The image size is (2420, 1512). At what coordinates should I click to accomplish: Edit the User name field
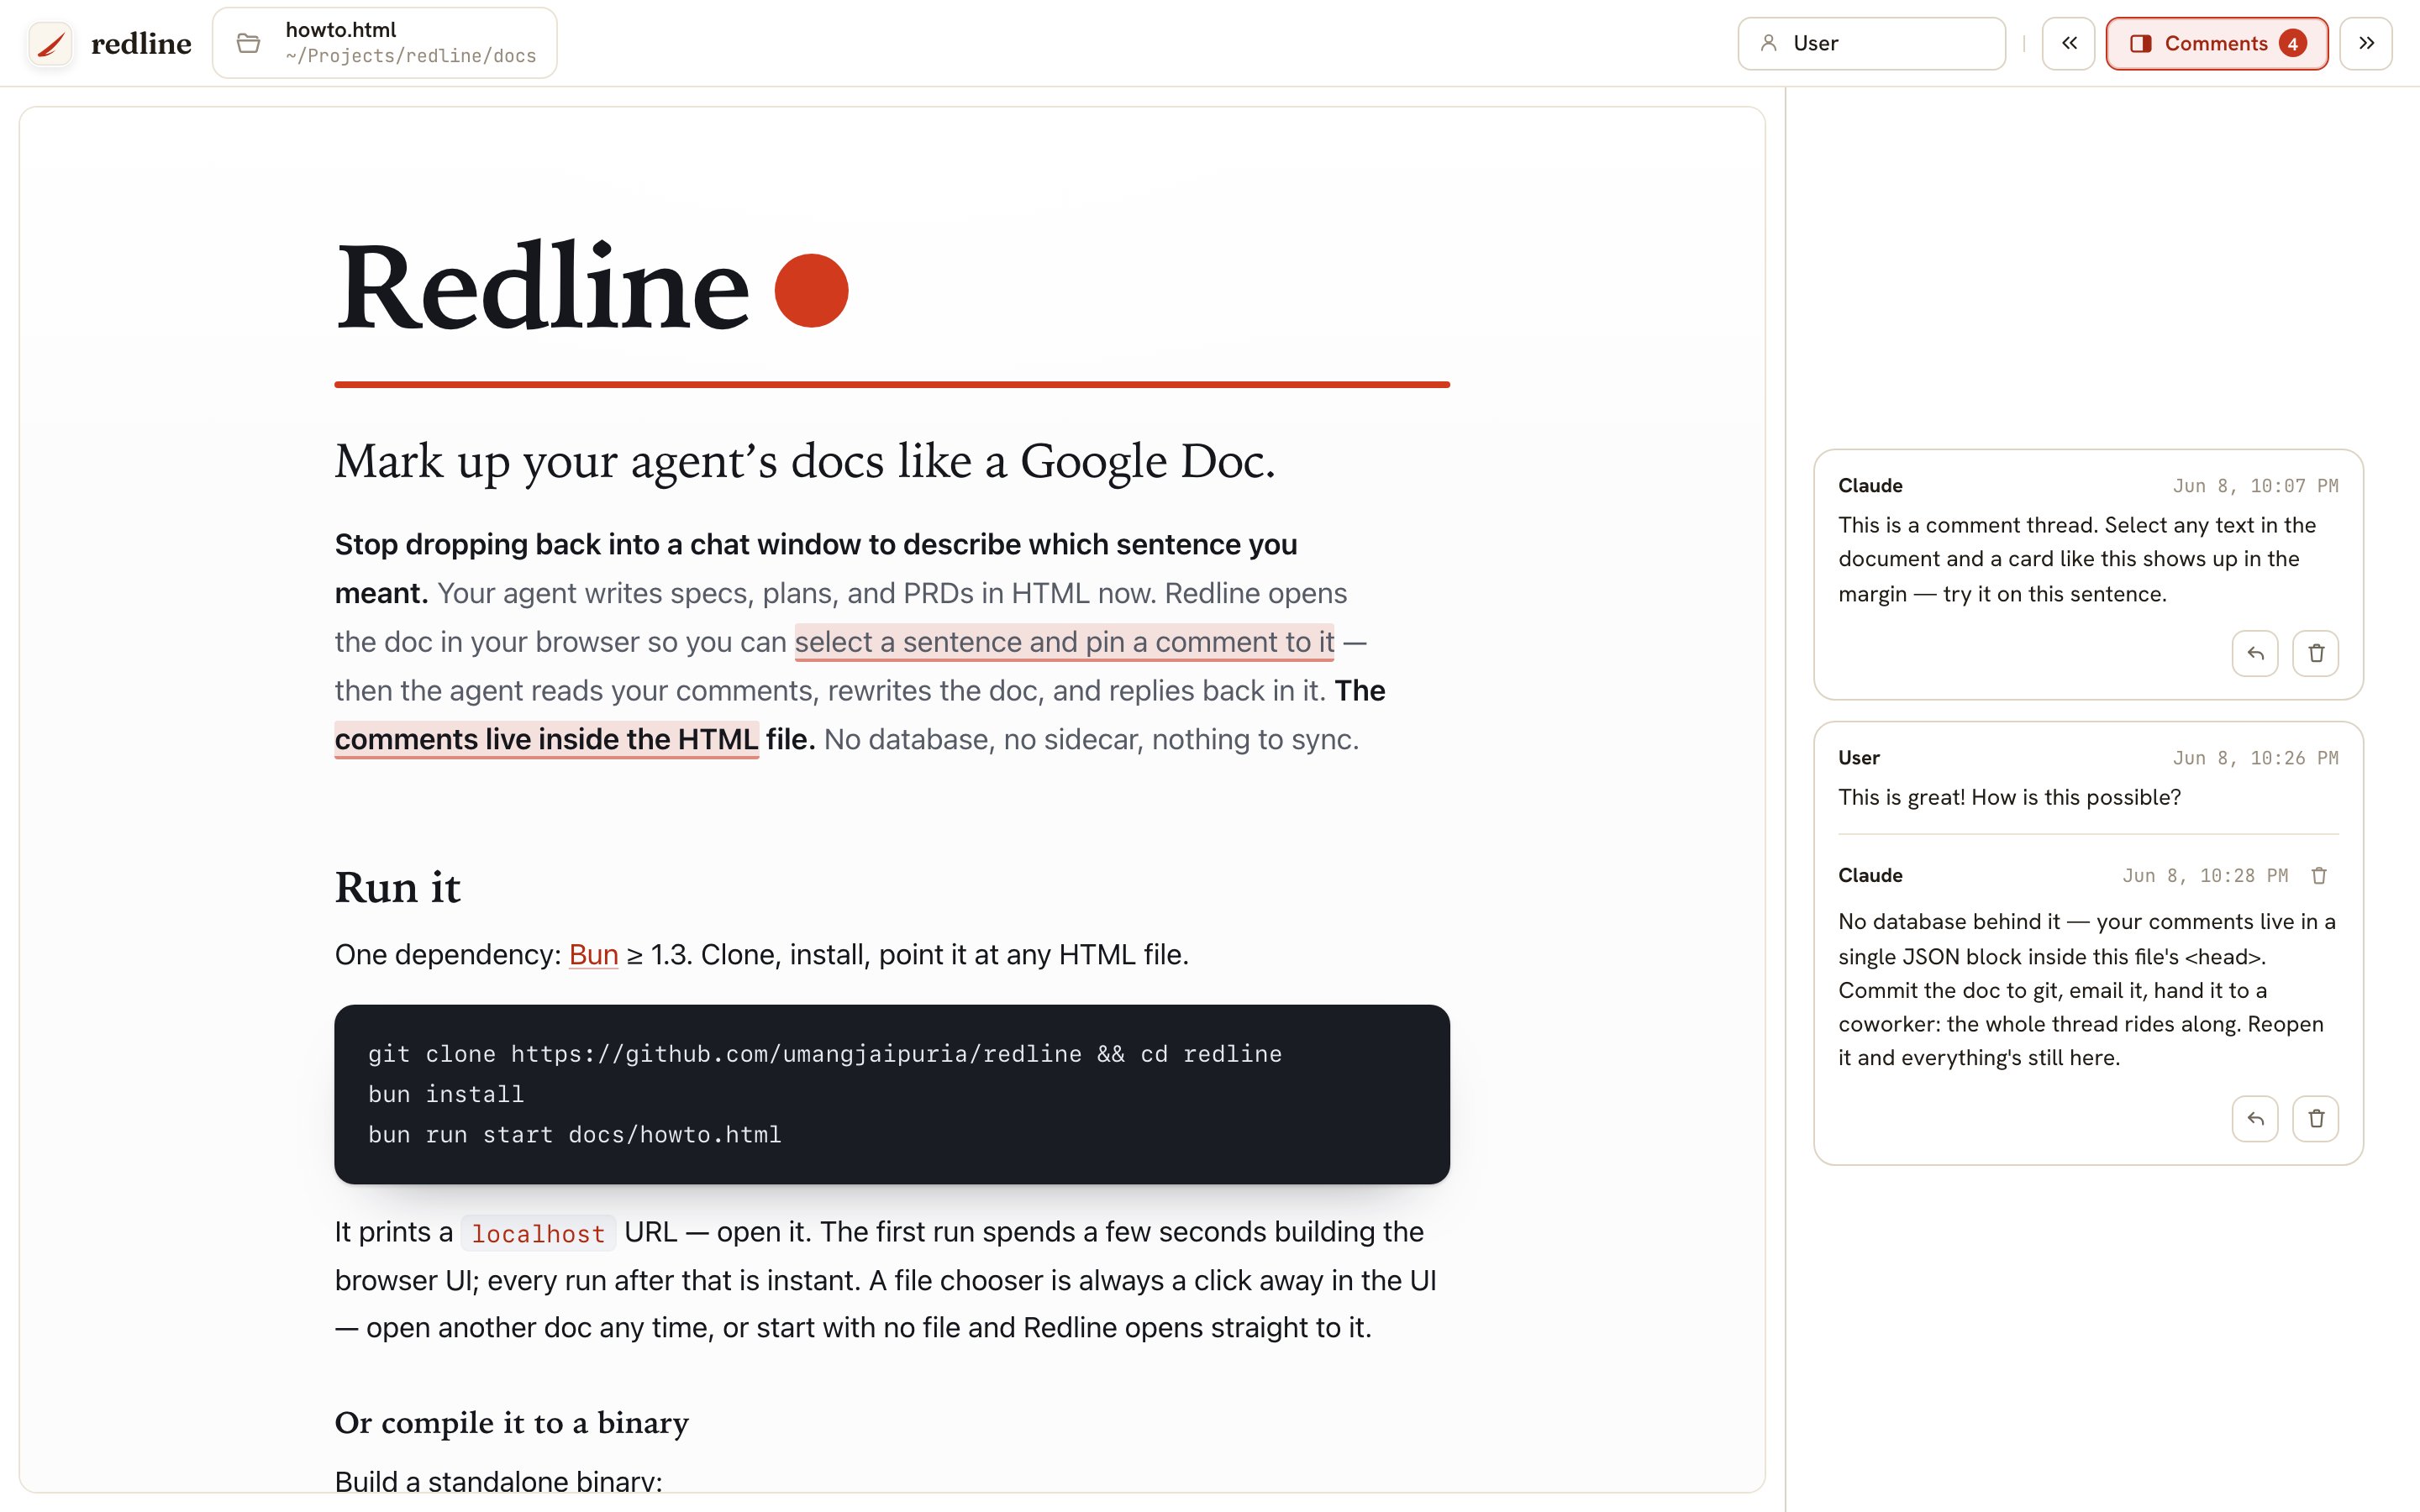[1871, 43]
